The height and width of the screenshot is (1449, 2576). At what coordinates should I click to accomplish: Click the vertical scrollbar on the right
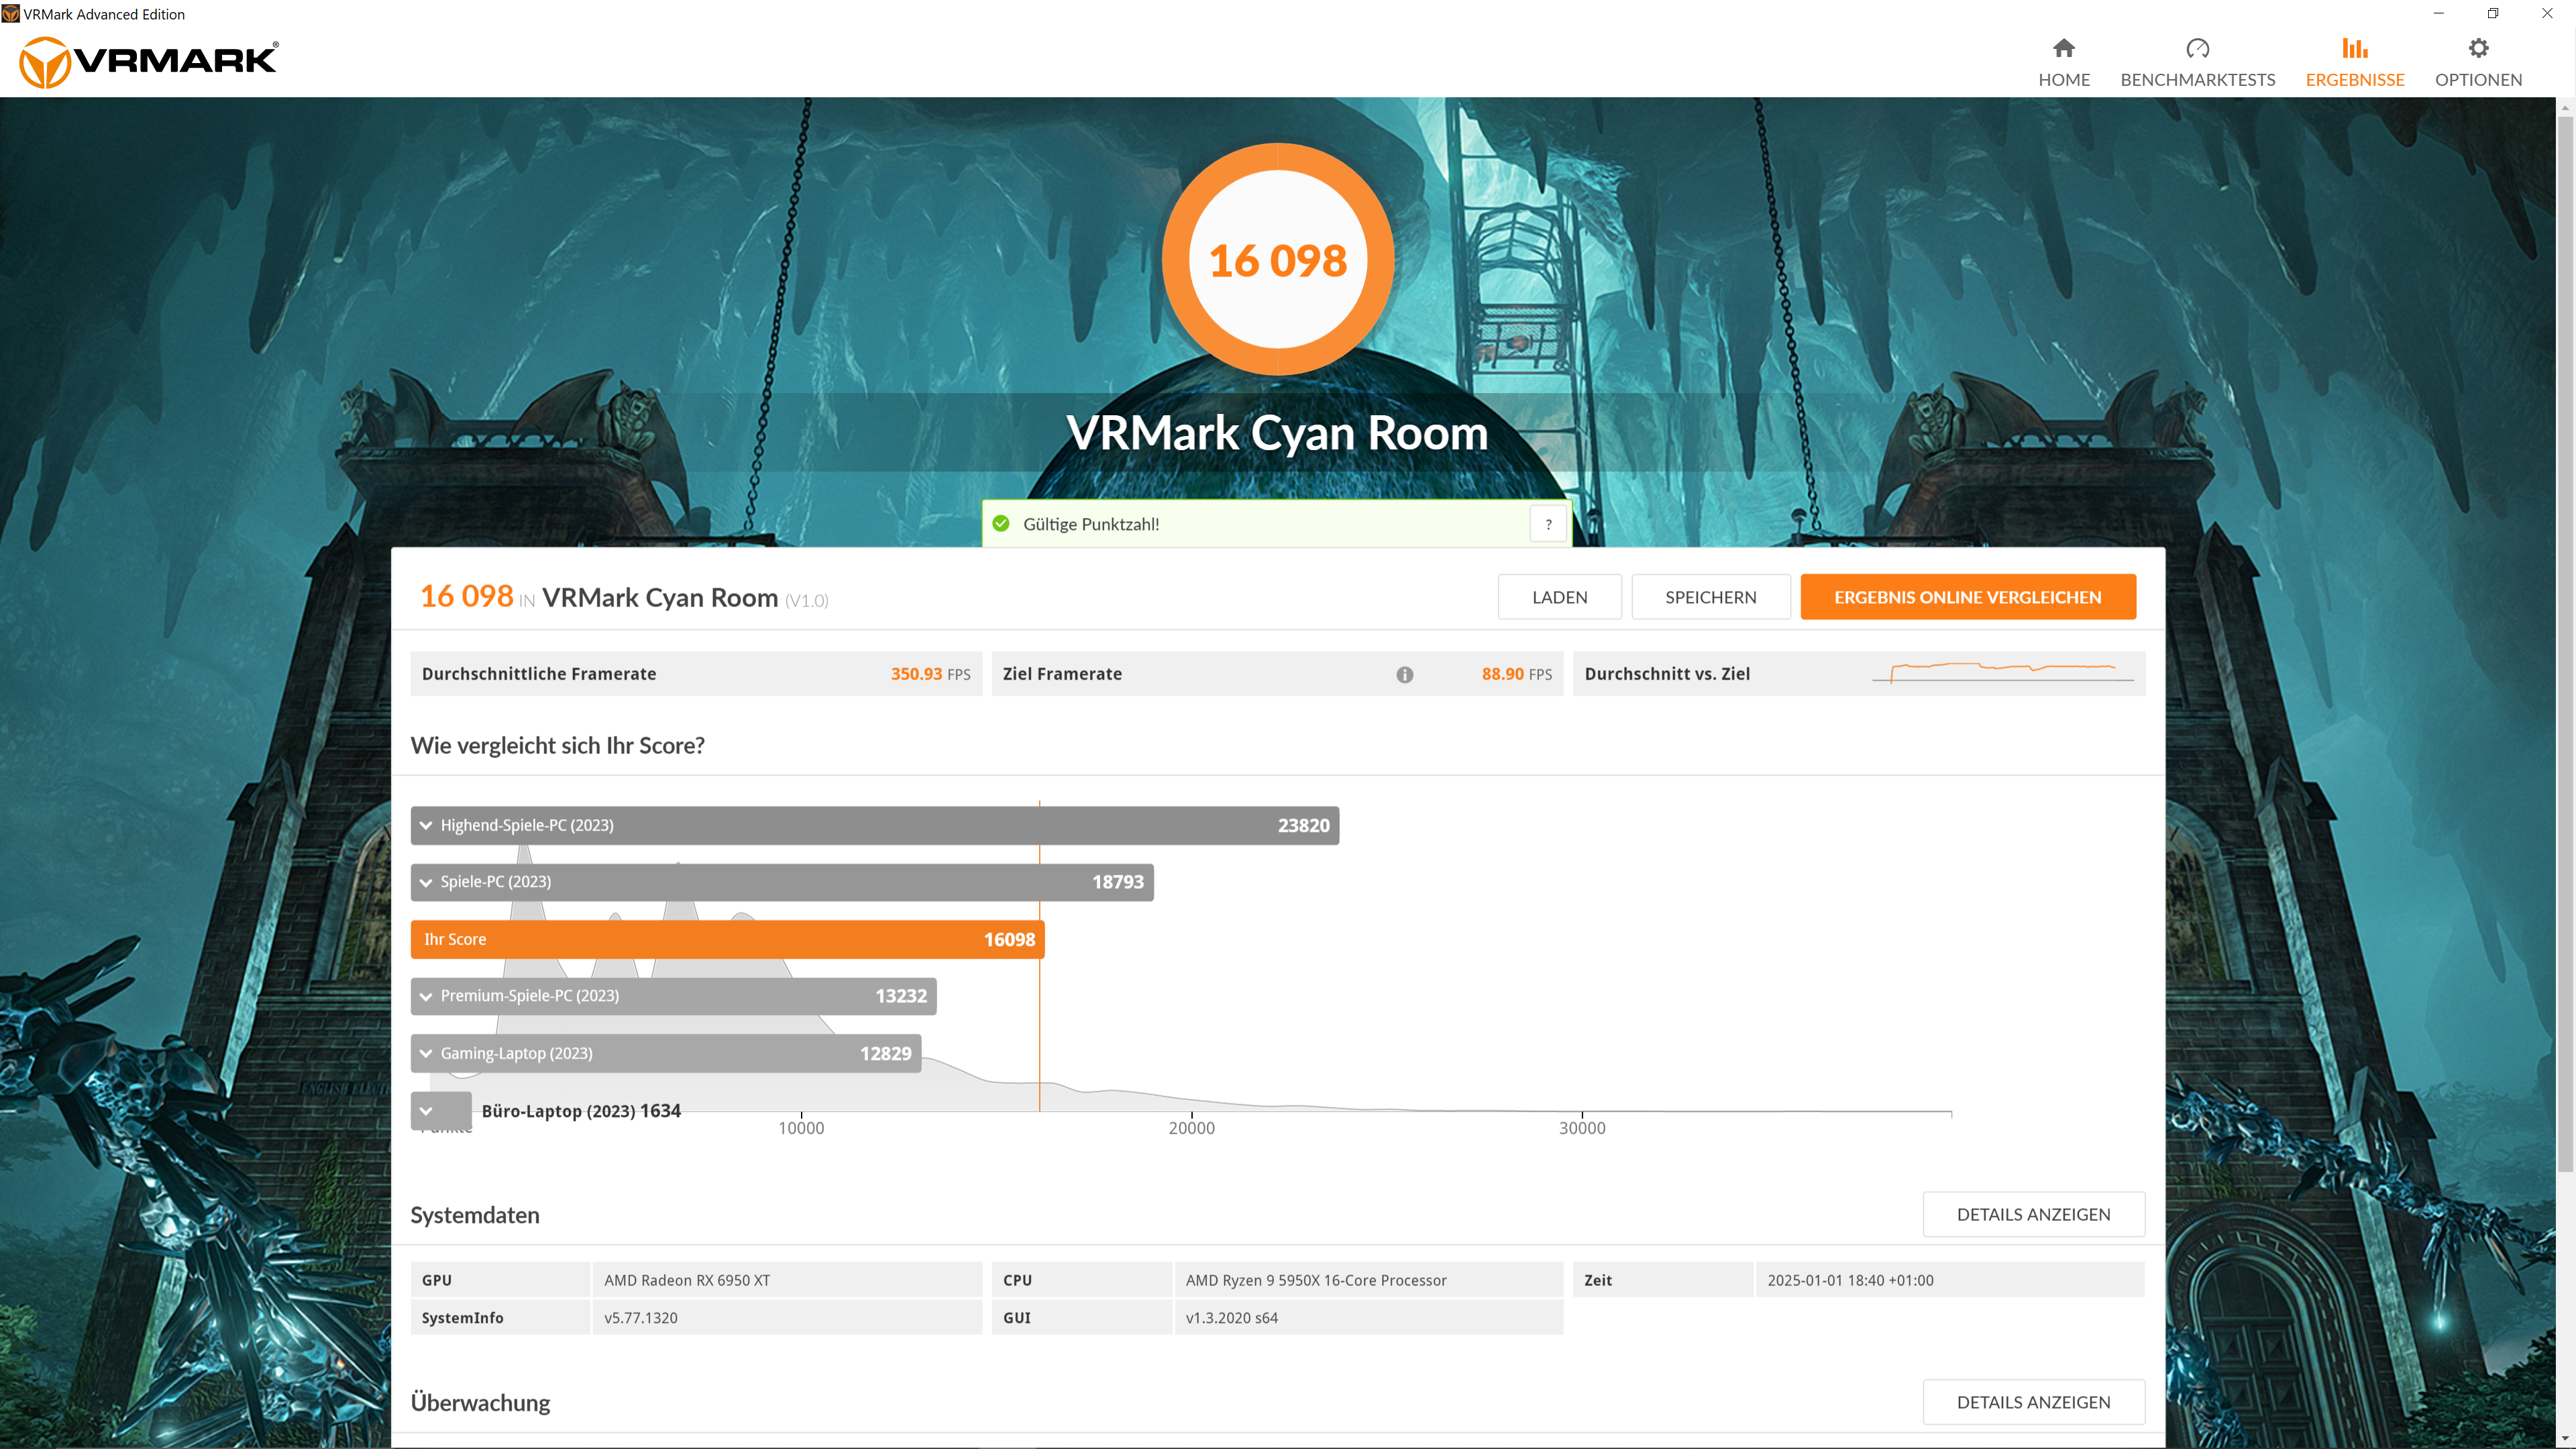[x=2565, y=640]
